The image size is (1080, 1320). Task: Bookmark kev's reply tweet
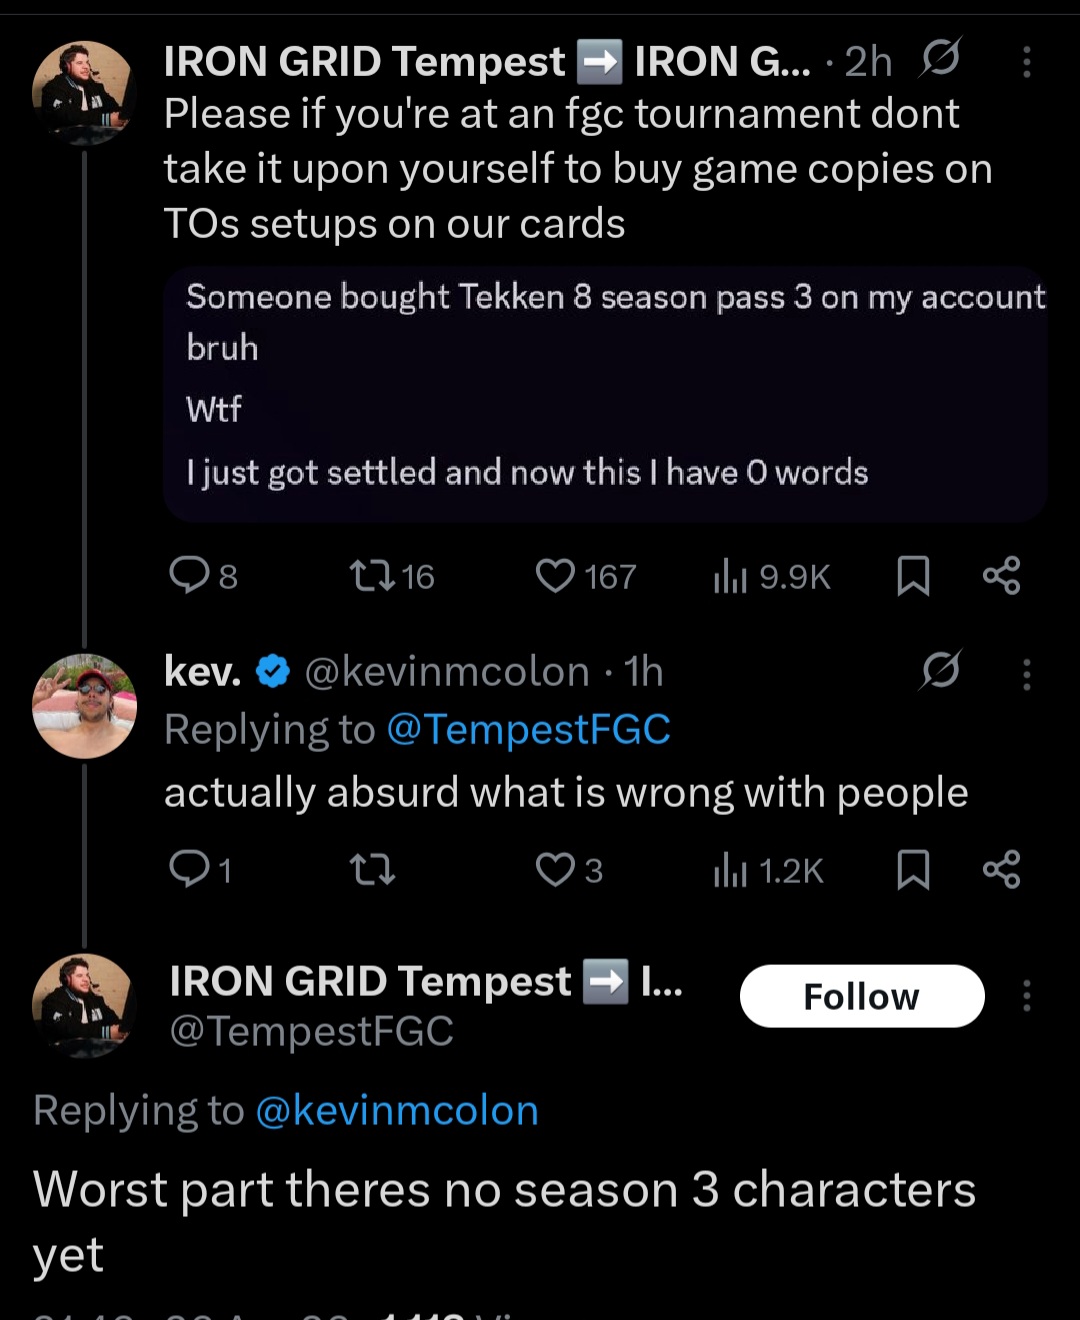[912, 869]
